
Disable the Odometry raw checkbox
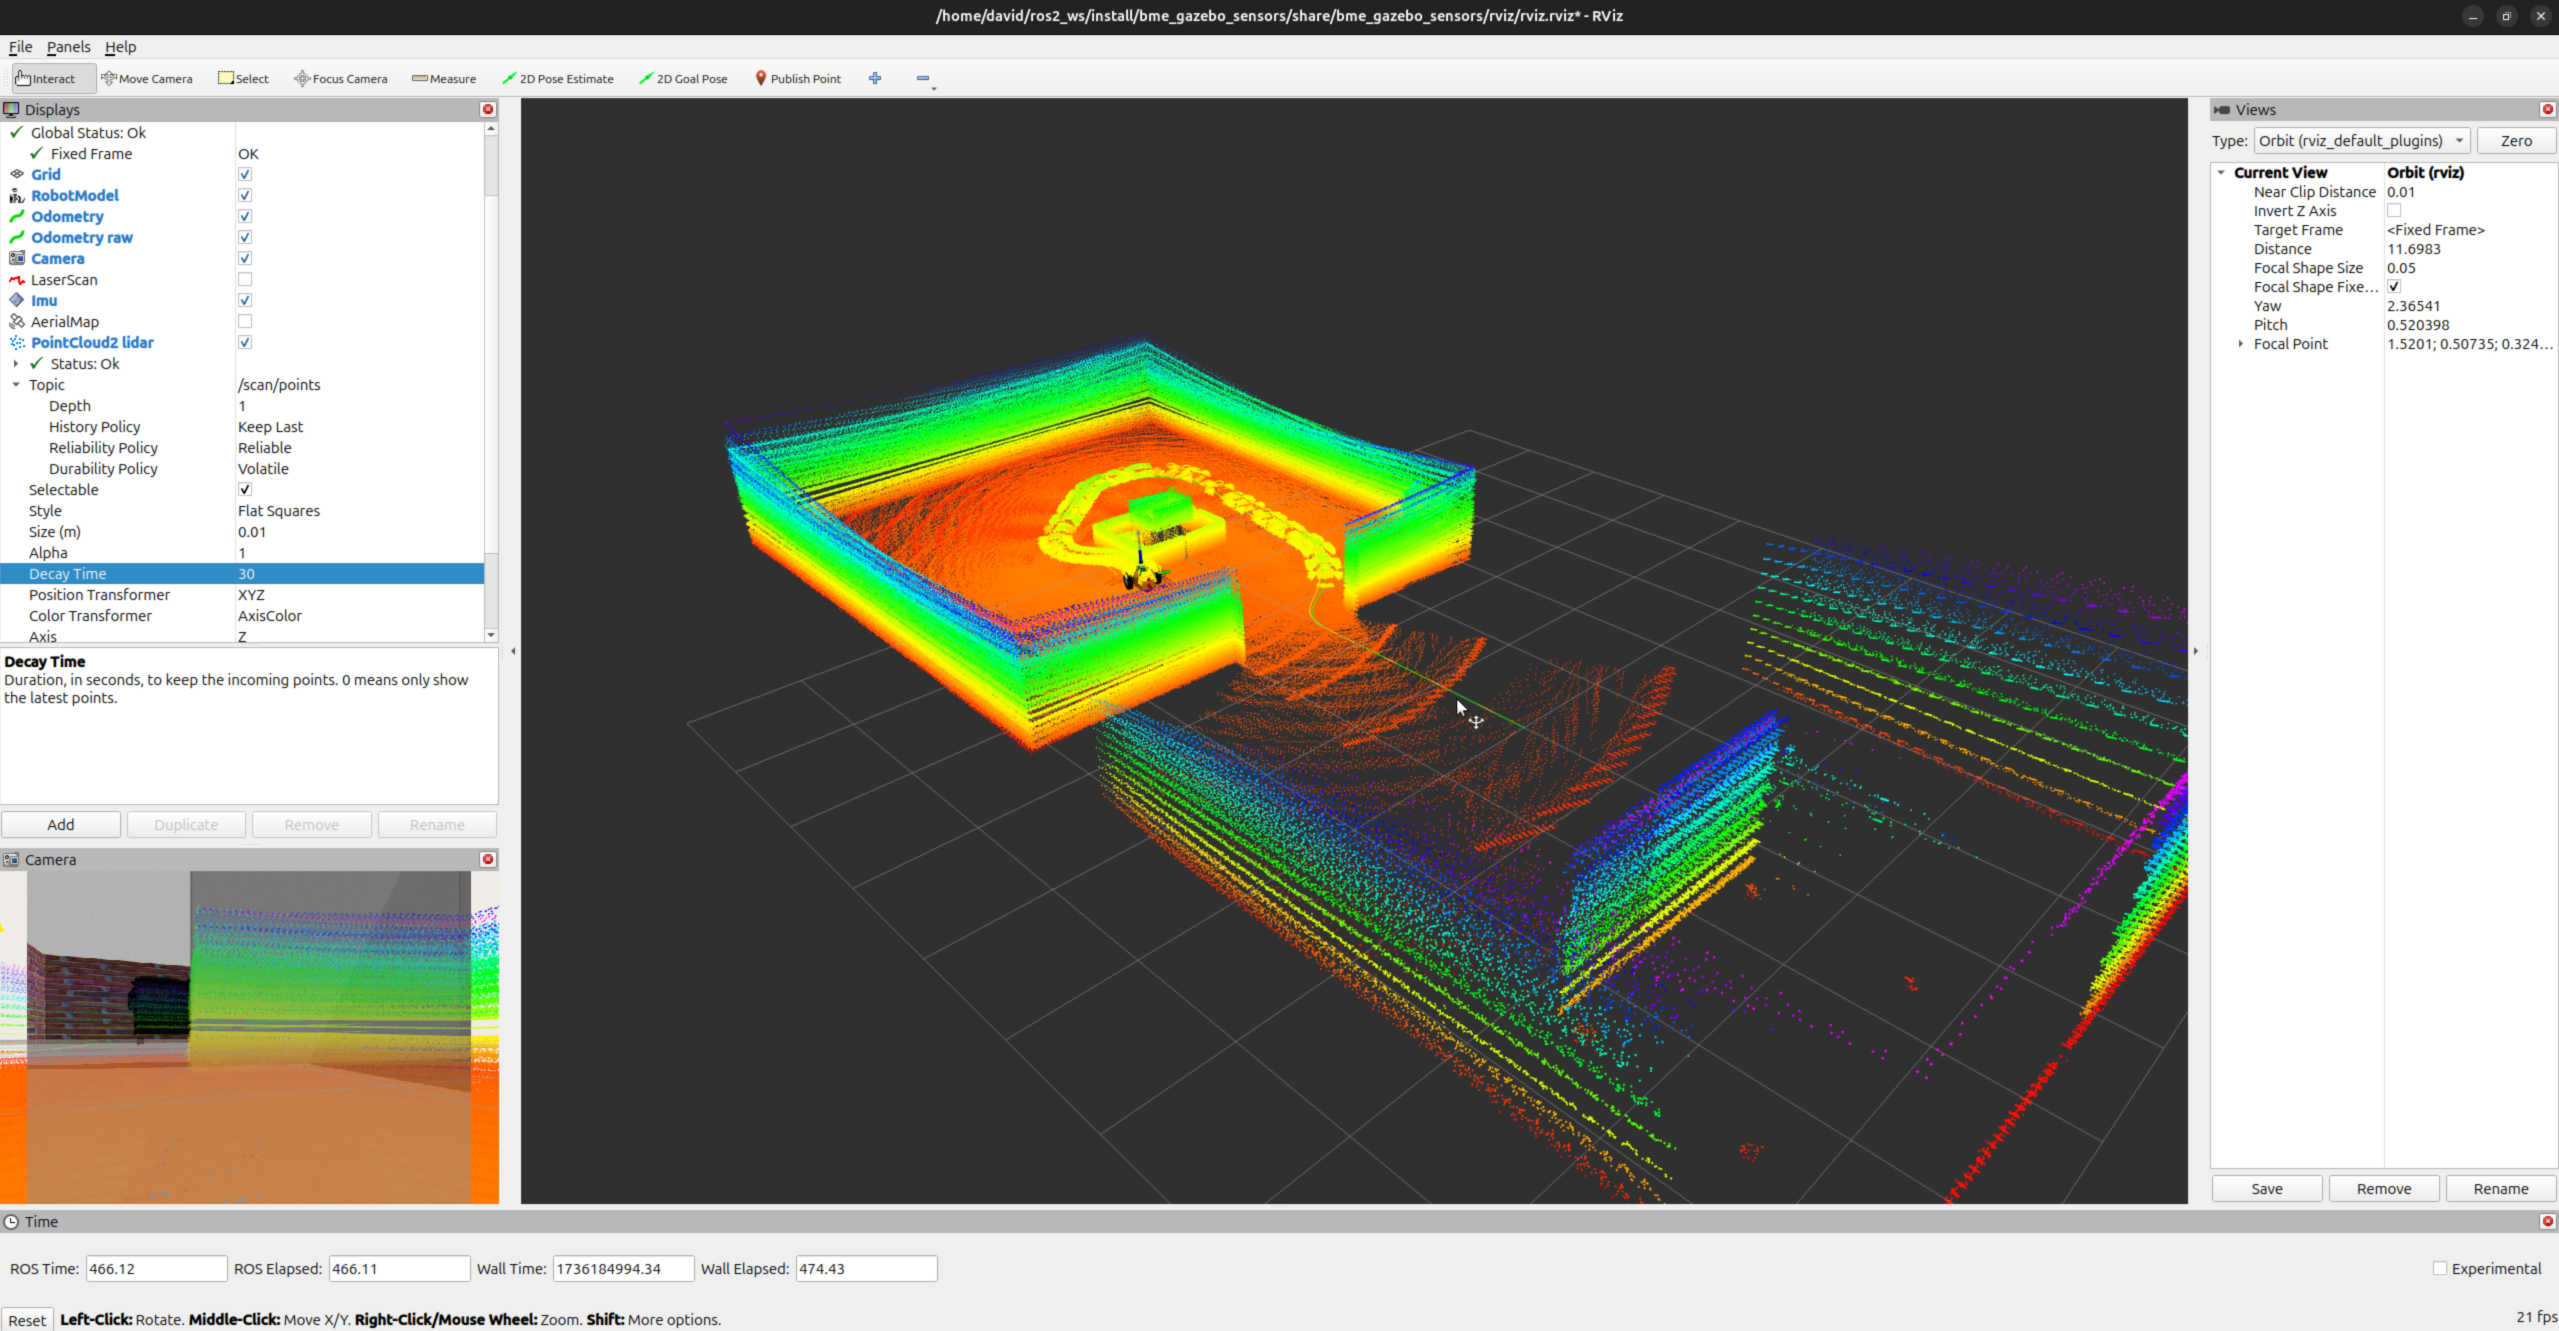point(245,237)
